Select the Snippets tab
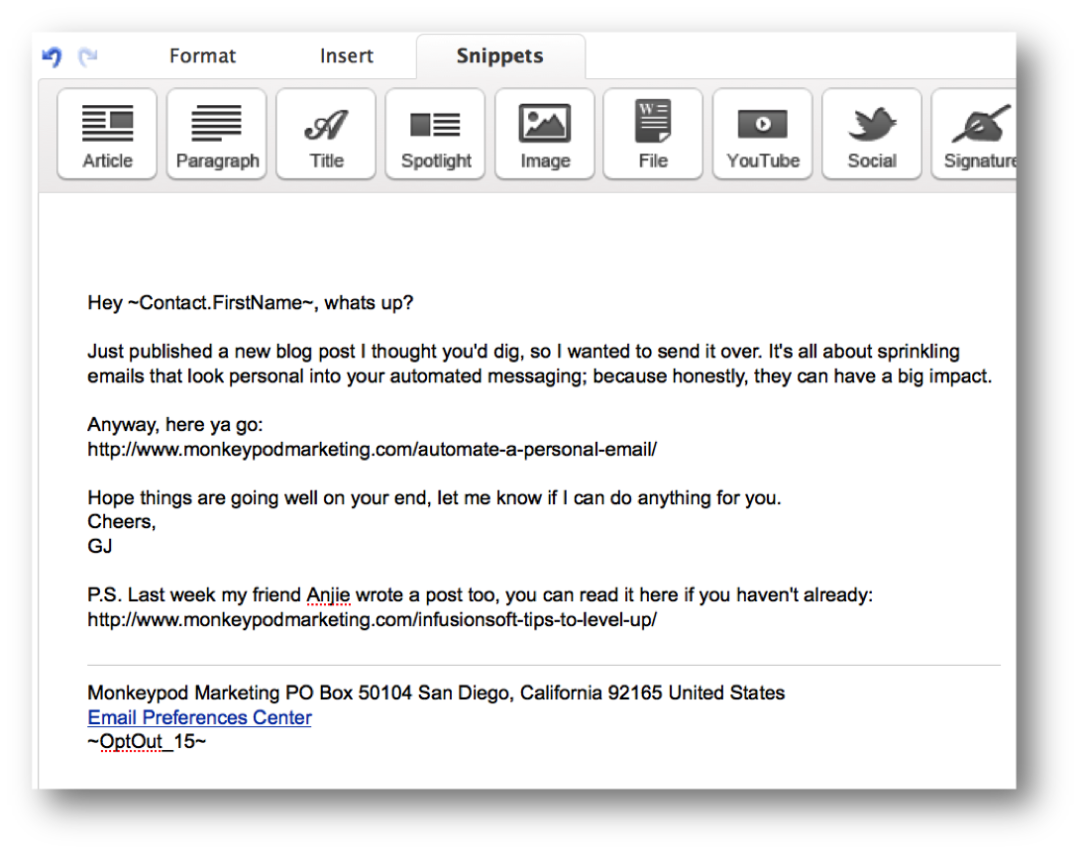The height and width of the screenshot is (853, 1080). 500,56
